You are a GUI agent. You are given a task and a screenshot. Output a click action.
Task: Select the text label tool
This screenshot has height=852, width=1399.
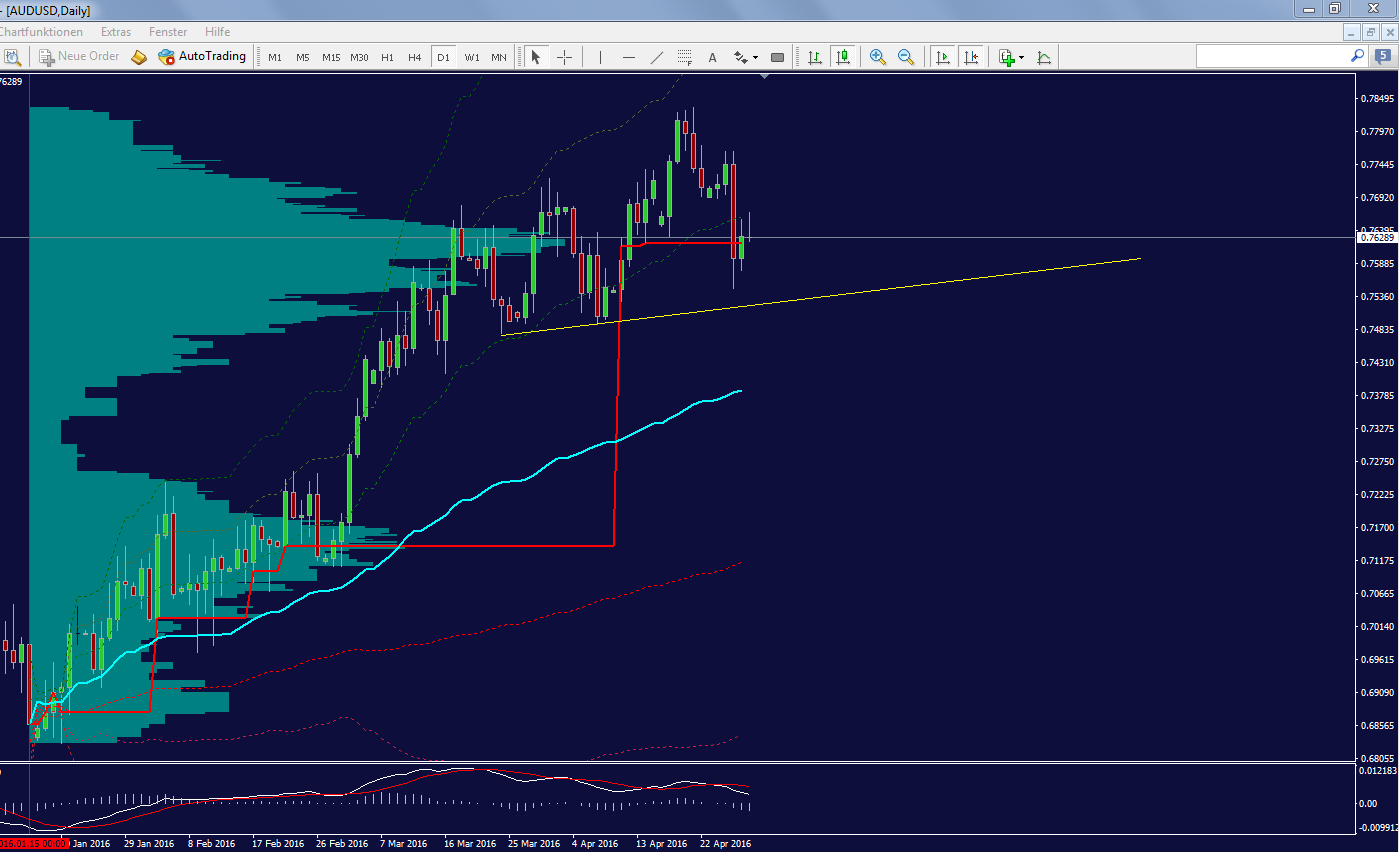713,57
